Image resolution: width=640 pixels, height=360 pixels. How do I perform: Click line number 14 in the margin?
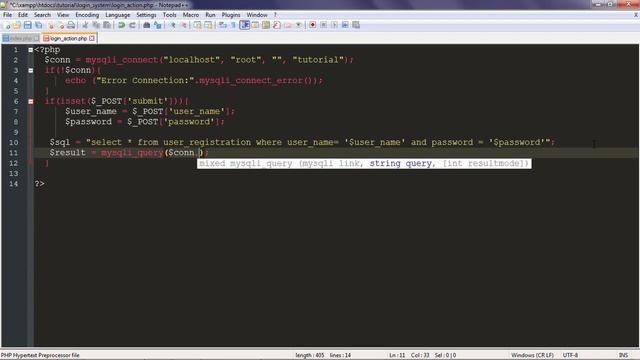pos(13,184)
